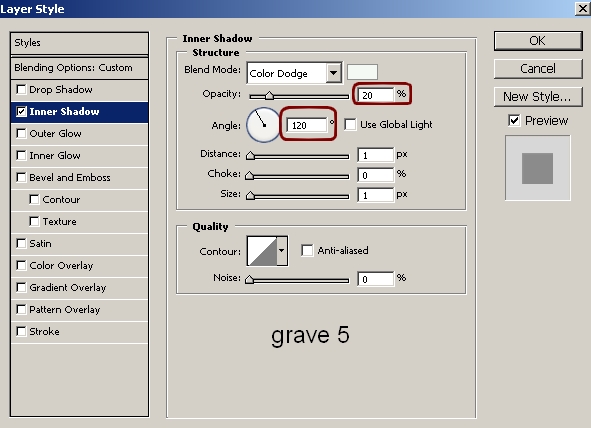Click the Opacity slider handle
This screenshot has width=591, height=428.
pos(269,95)
